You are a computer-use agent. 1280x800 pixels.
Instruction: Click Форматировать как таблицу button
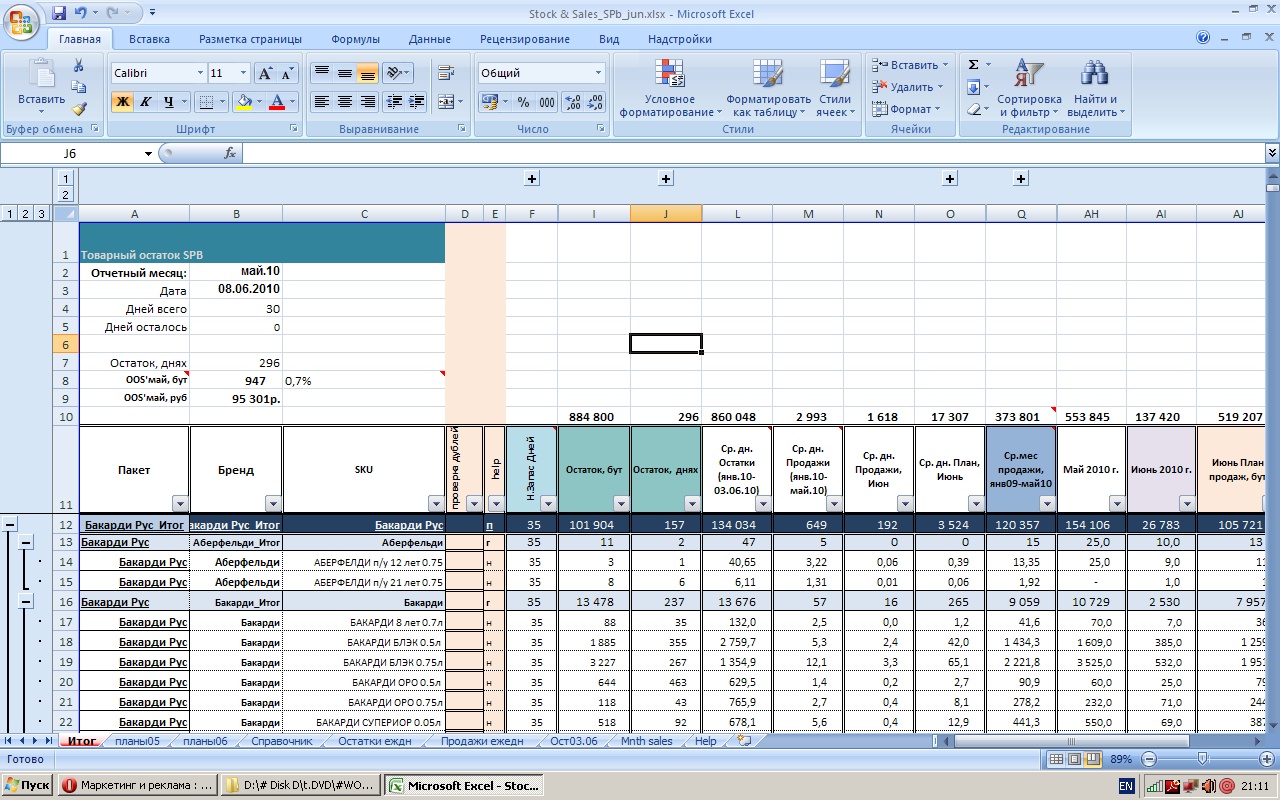[768, 88]
